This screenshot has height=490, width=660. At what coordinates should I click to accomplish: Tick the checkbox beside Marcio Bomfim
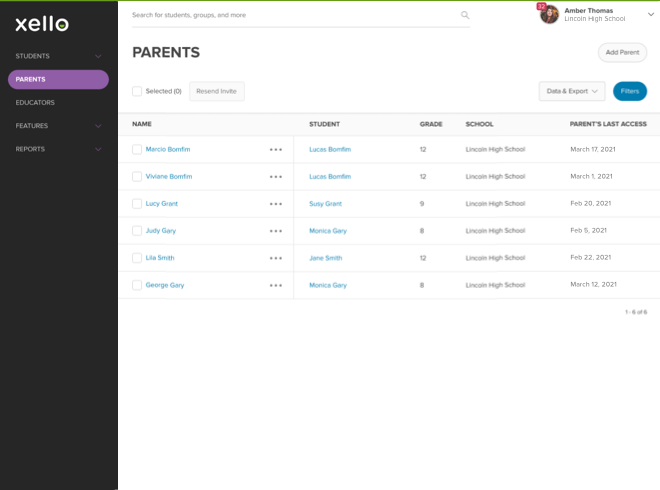coord(137,150)
